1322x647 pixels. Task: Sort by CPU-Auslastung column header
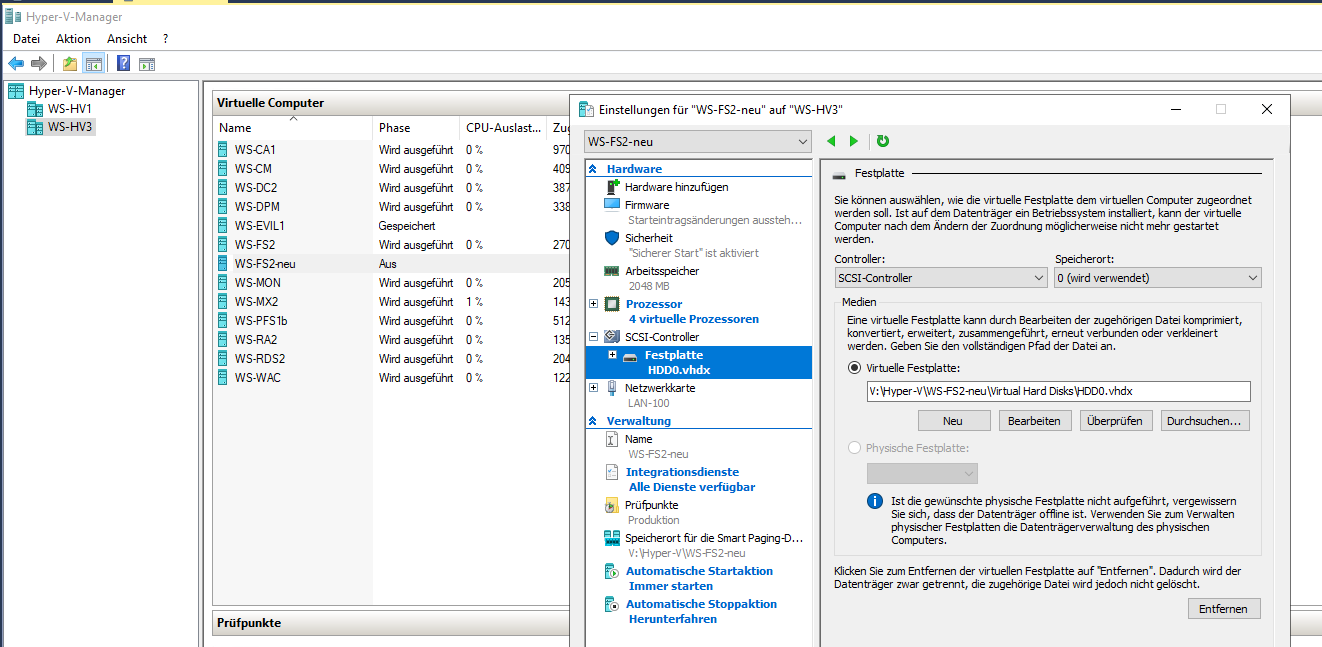pos(504,128)
